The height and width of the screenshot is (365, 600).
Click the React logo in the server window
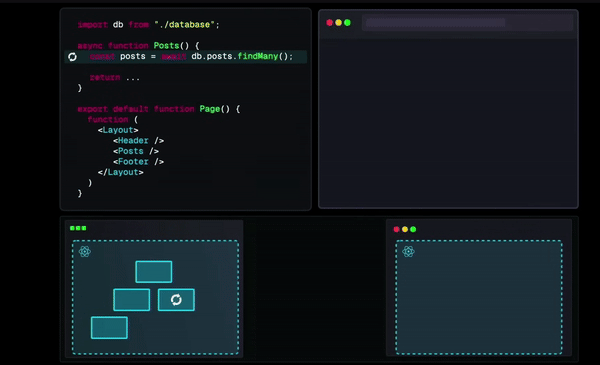click(85, 251)
